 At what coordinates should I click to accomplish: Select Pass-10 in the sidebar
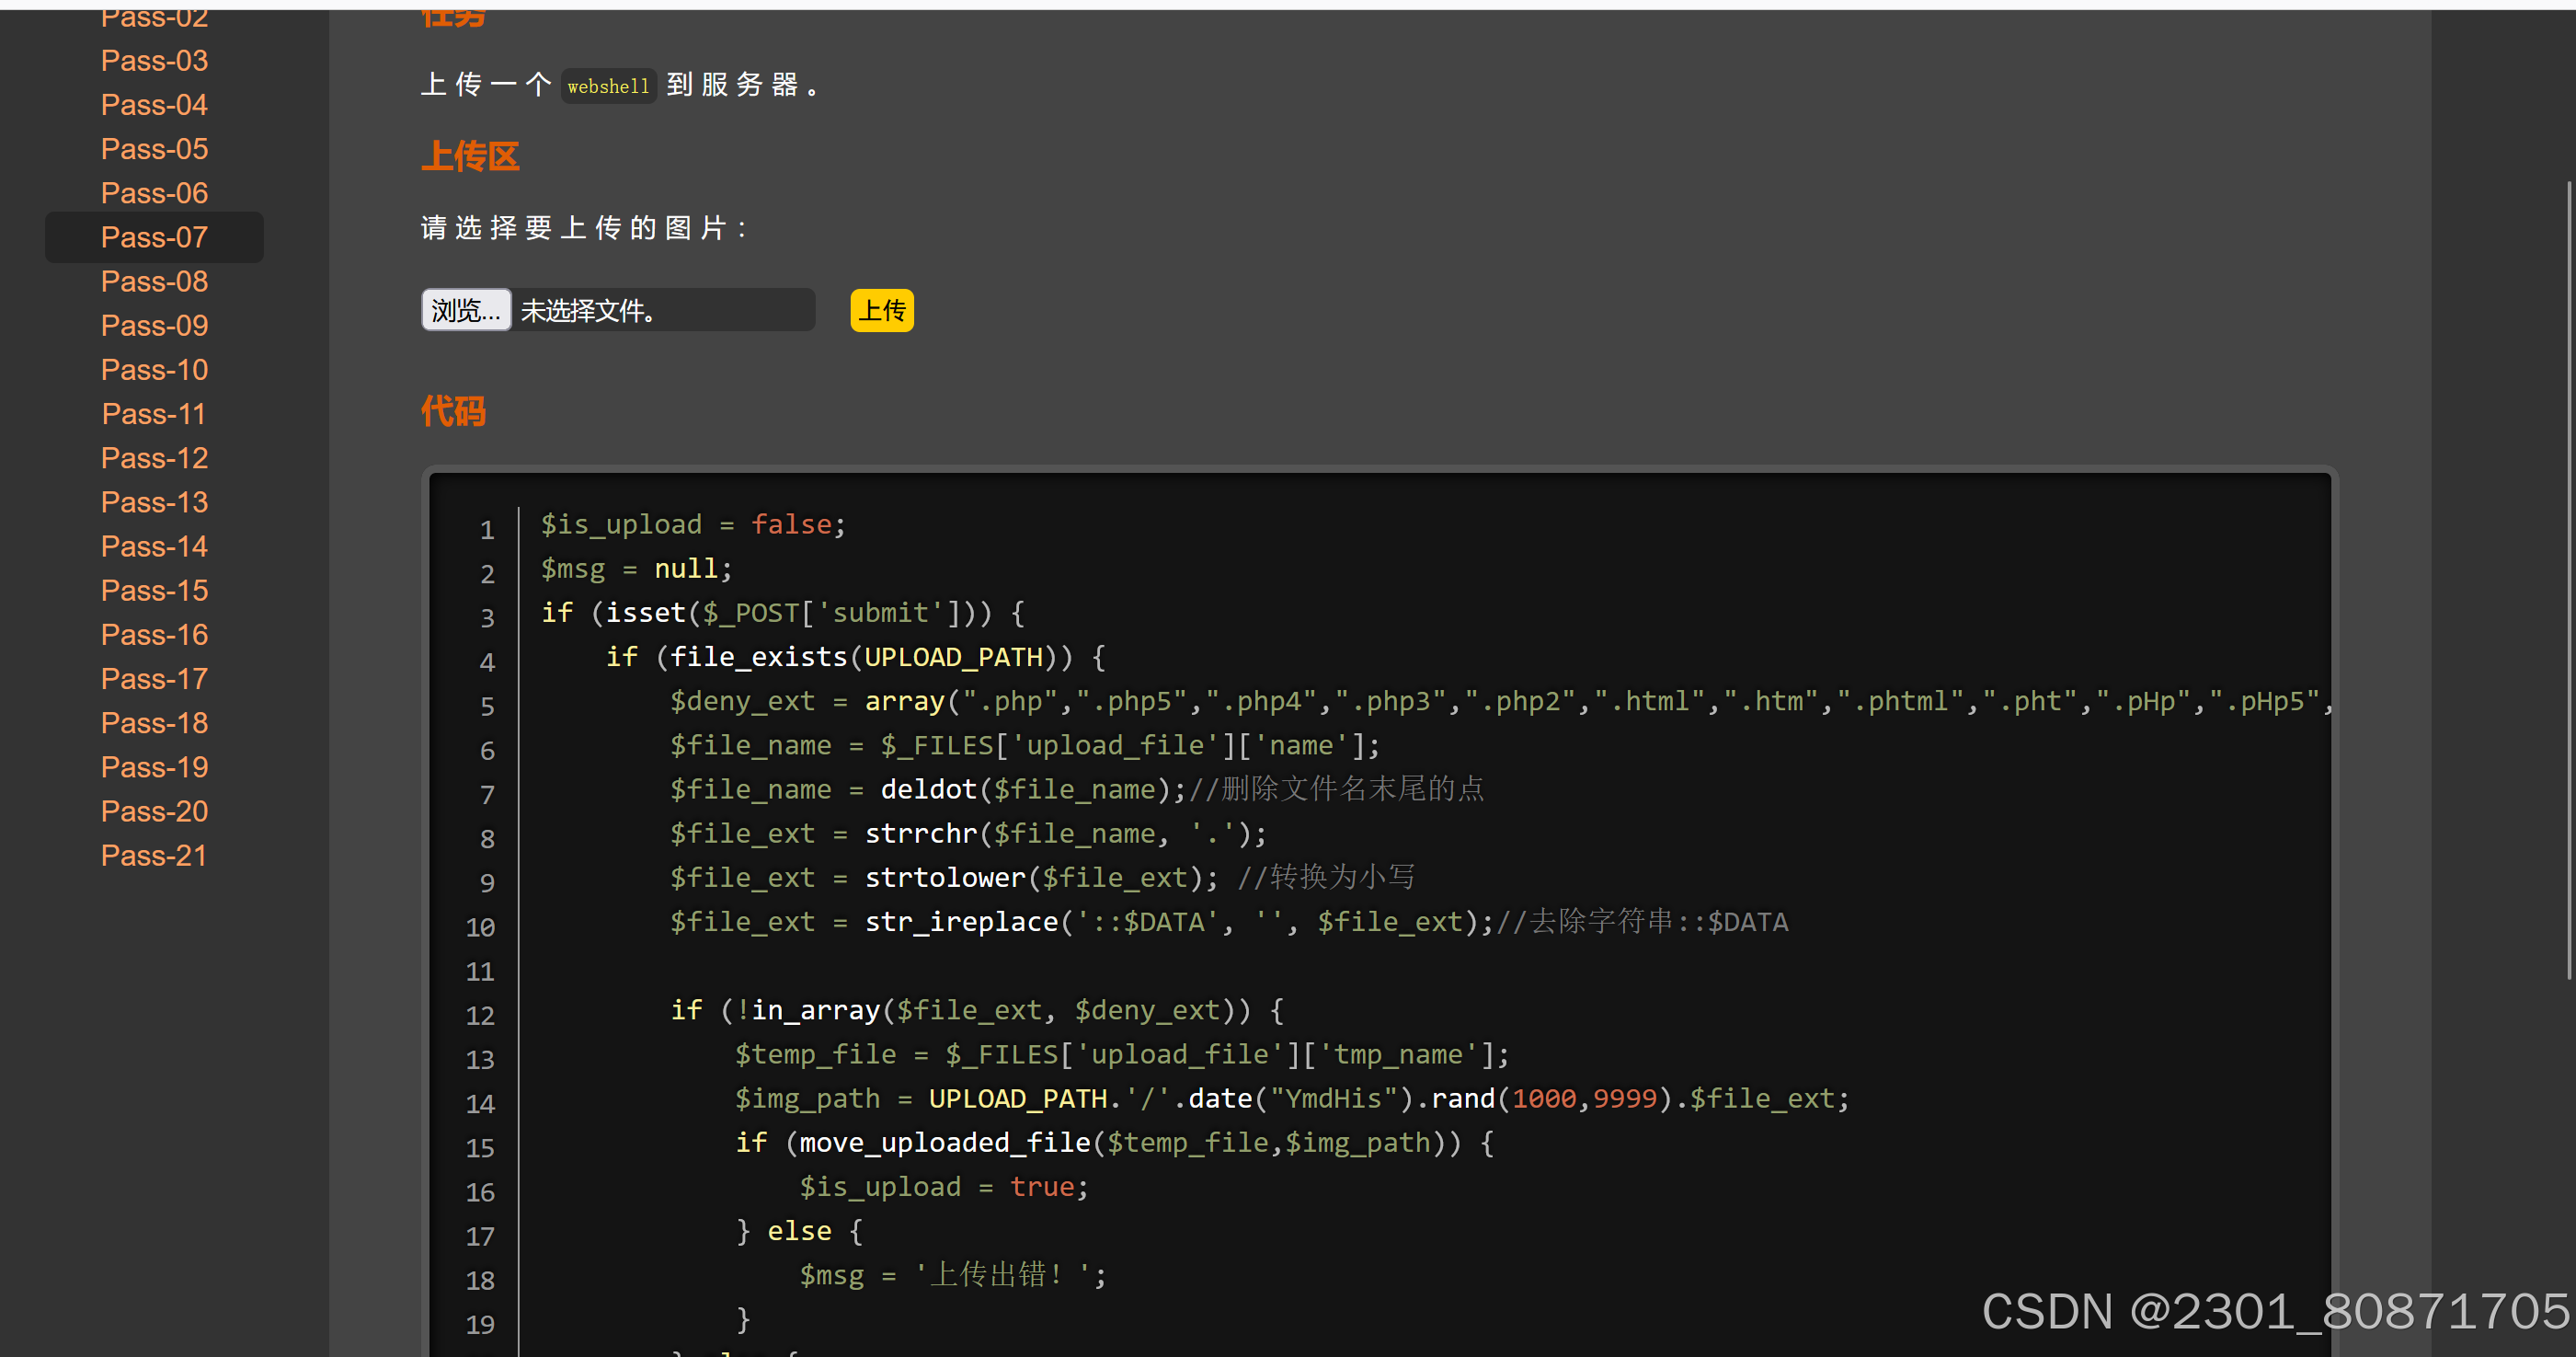154,370
